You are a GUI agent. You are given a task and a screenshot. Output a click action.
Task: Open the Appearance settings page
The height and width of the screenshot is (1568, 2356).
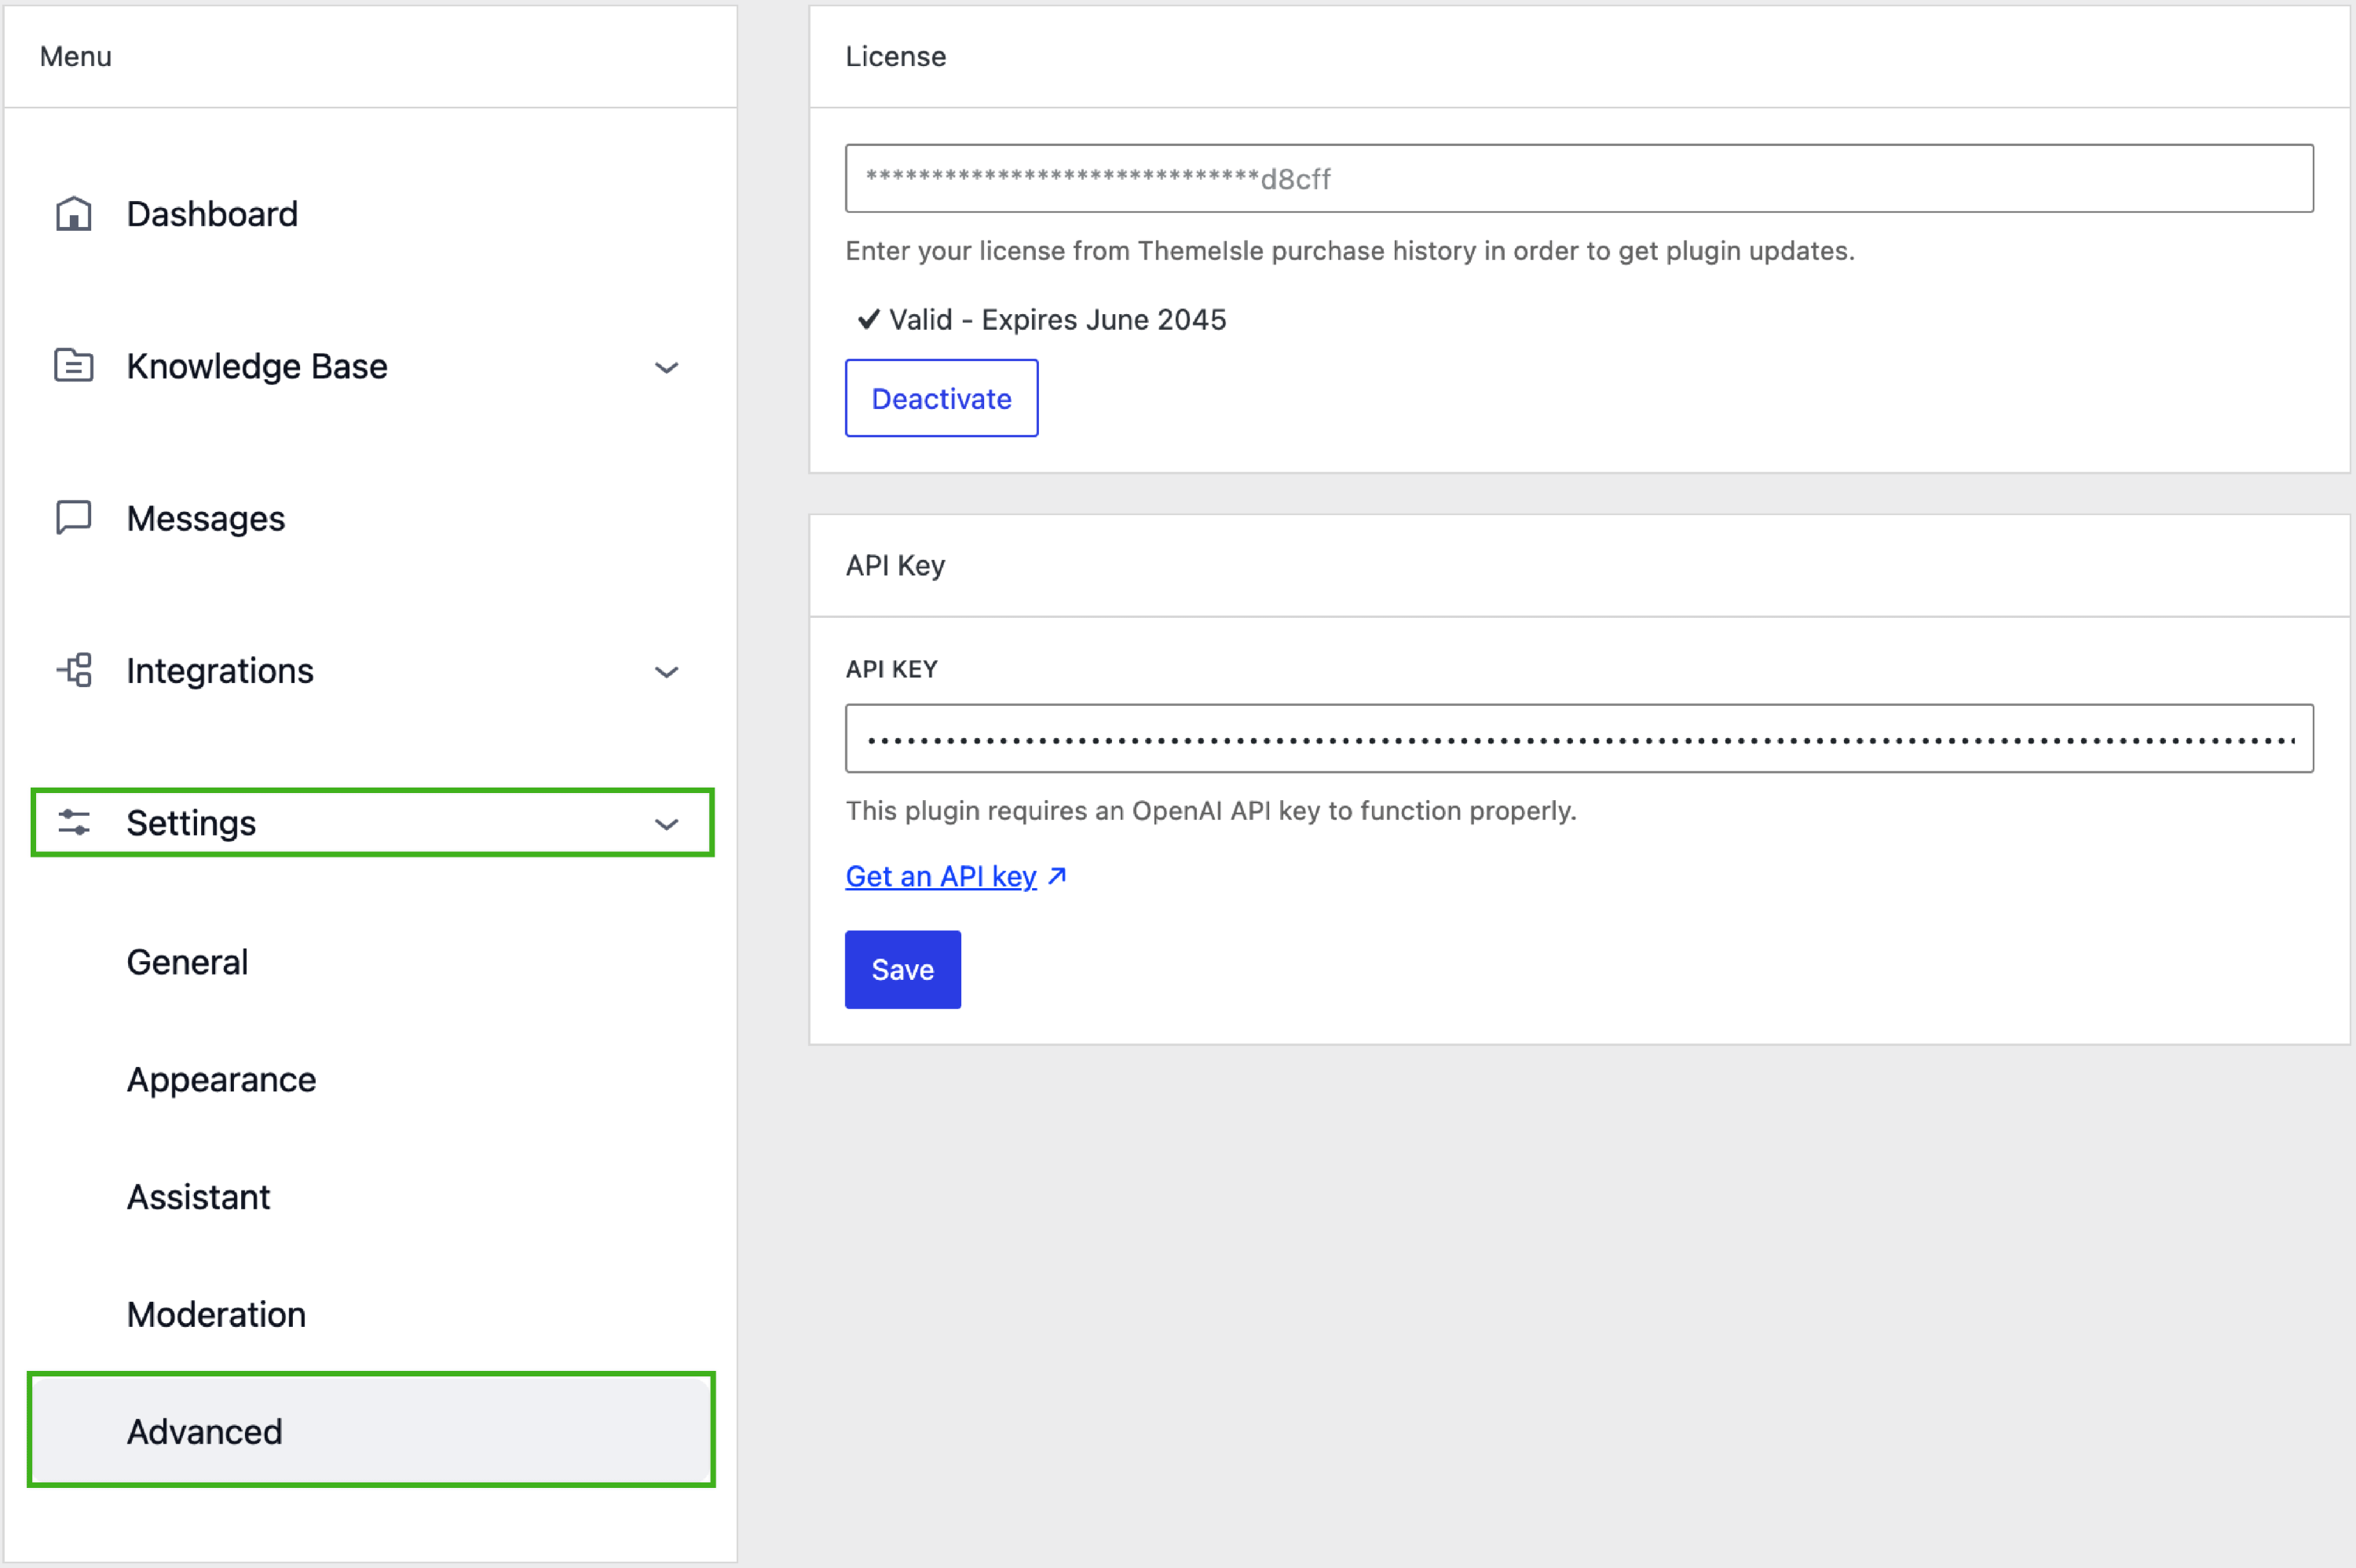(x=221, y=1080)
